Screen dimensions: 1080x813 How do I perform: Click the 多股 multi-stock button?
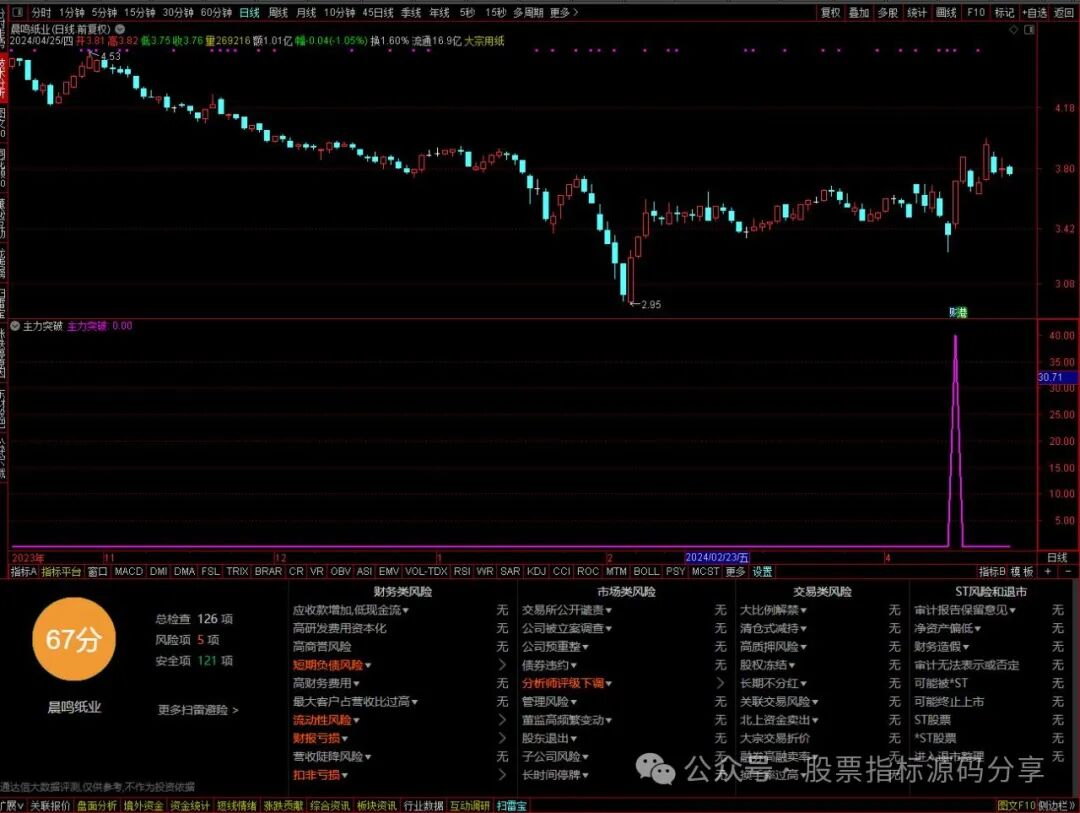(887, 12)
